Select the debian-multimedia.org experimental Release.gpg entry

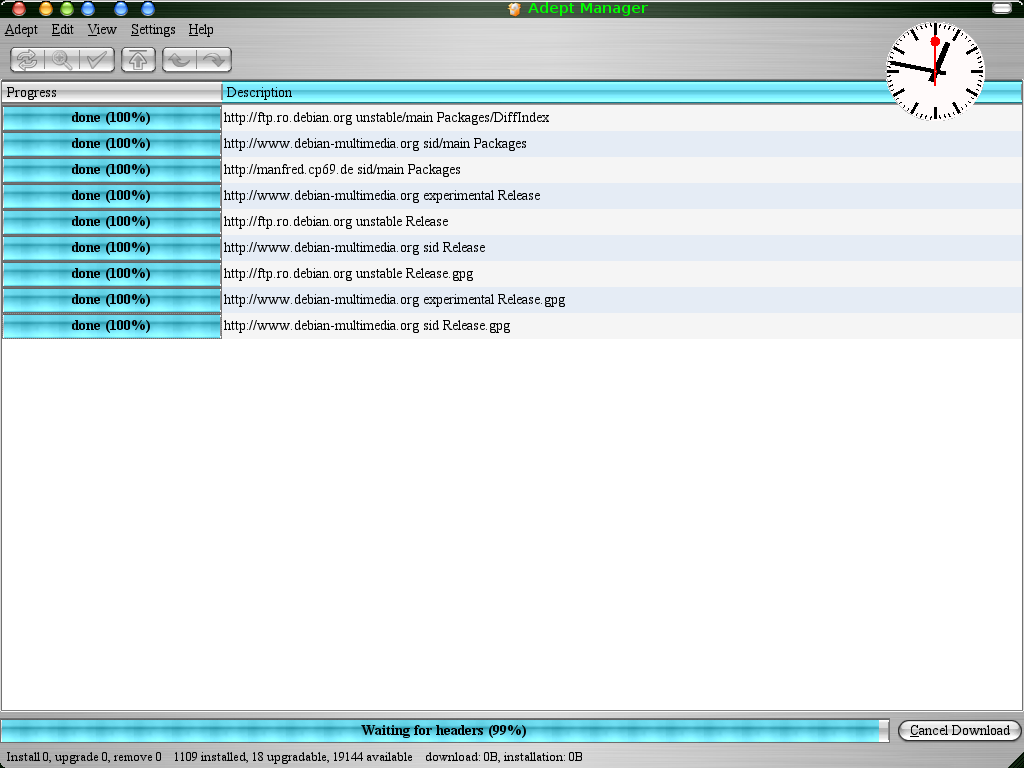pos(394,300)
